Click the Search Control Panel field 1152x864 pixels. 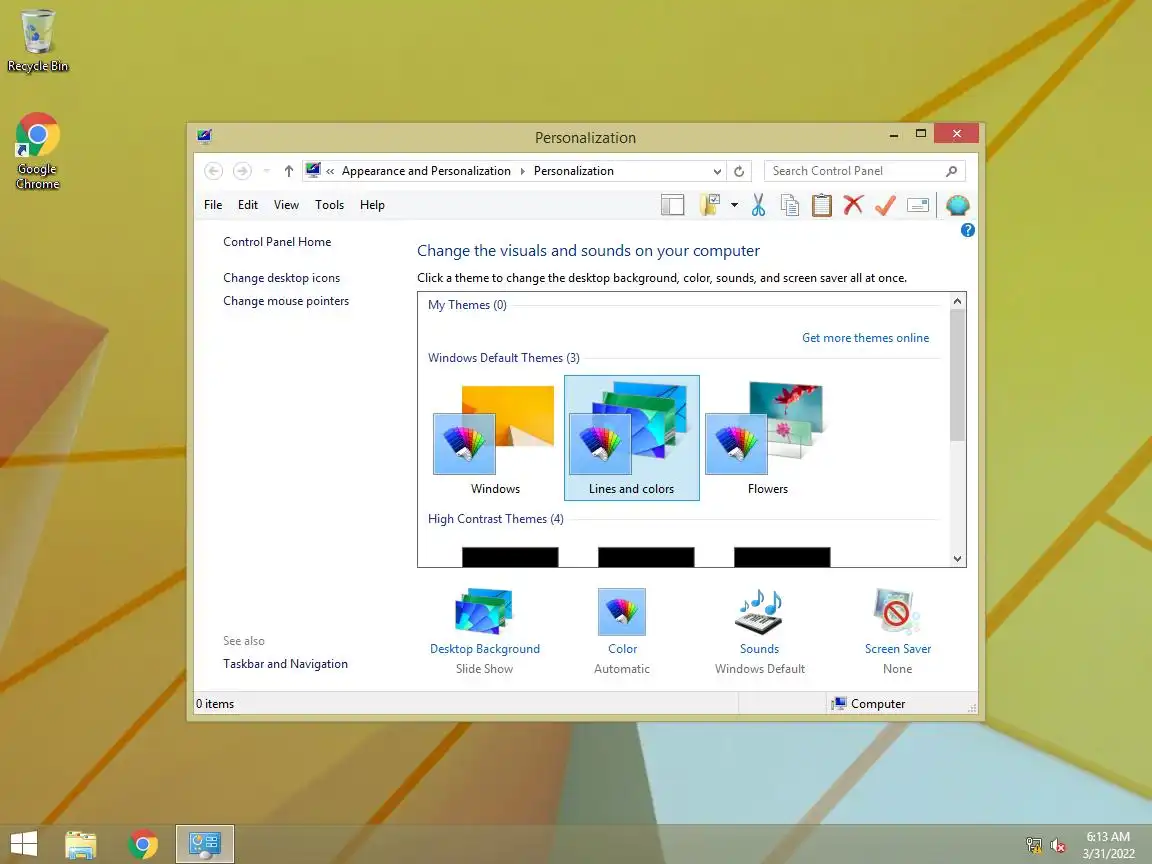click(864, 171)
